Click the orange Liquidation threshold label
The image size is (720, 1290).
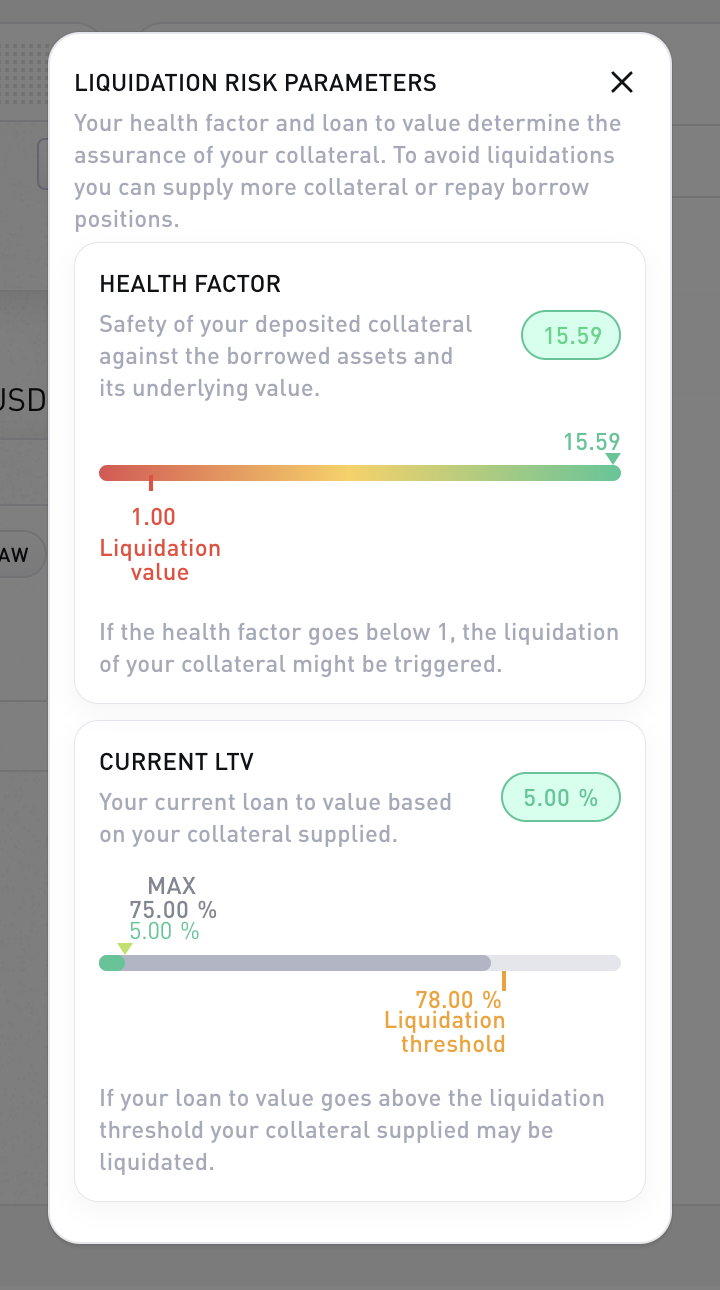[445, 1032]
